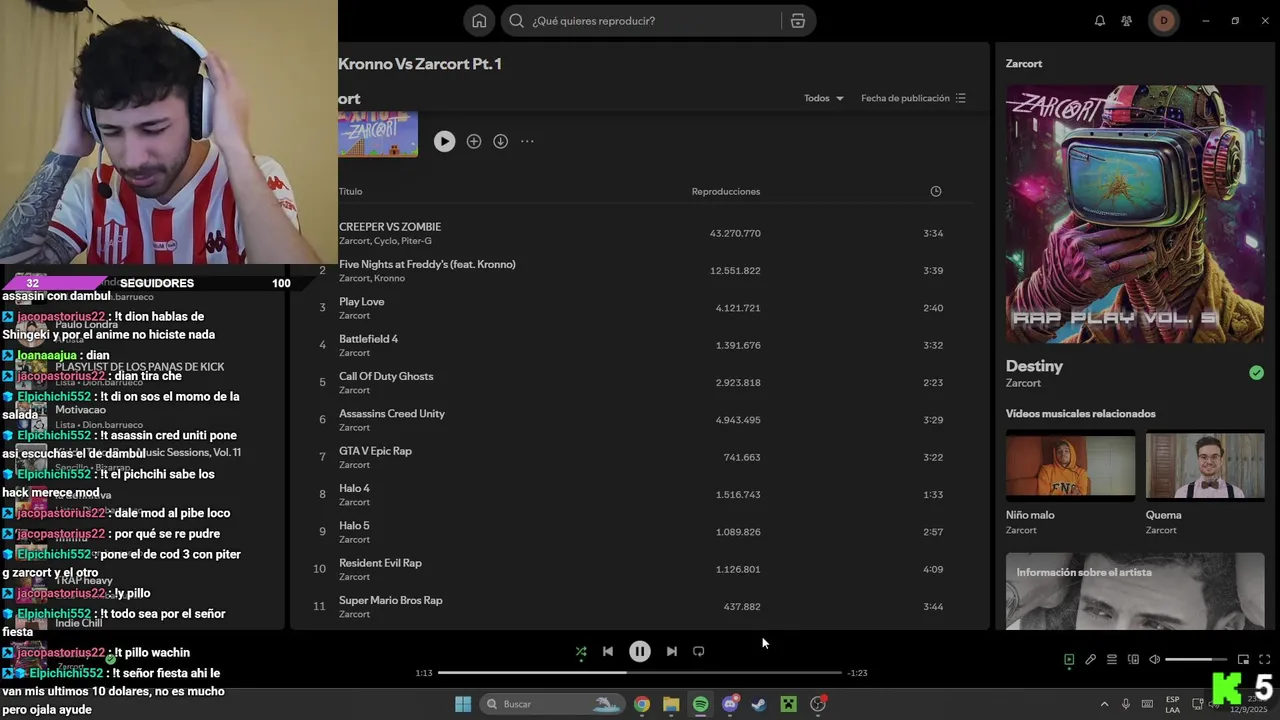Open Piter-G artist link
This screenshot has width=1280, height=720.
[x=416, y=241]
